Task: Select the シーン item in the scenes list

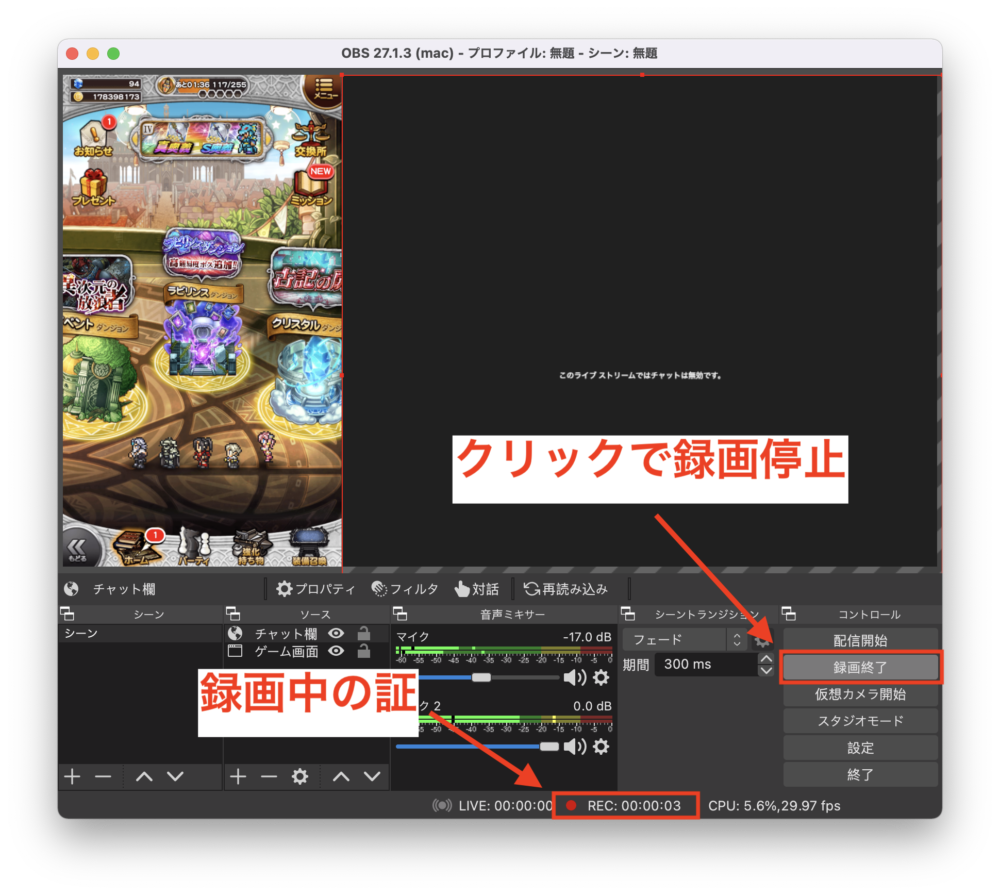Action: [x=140, y=633]
